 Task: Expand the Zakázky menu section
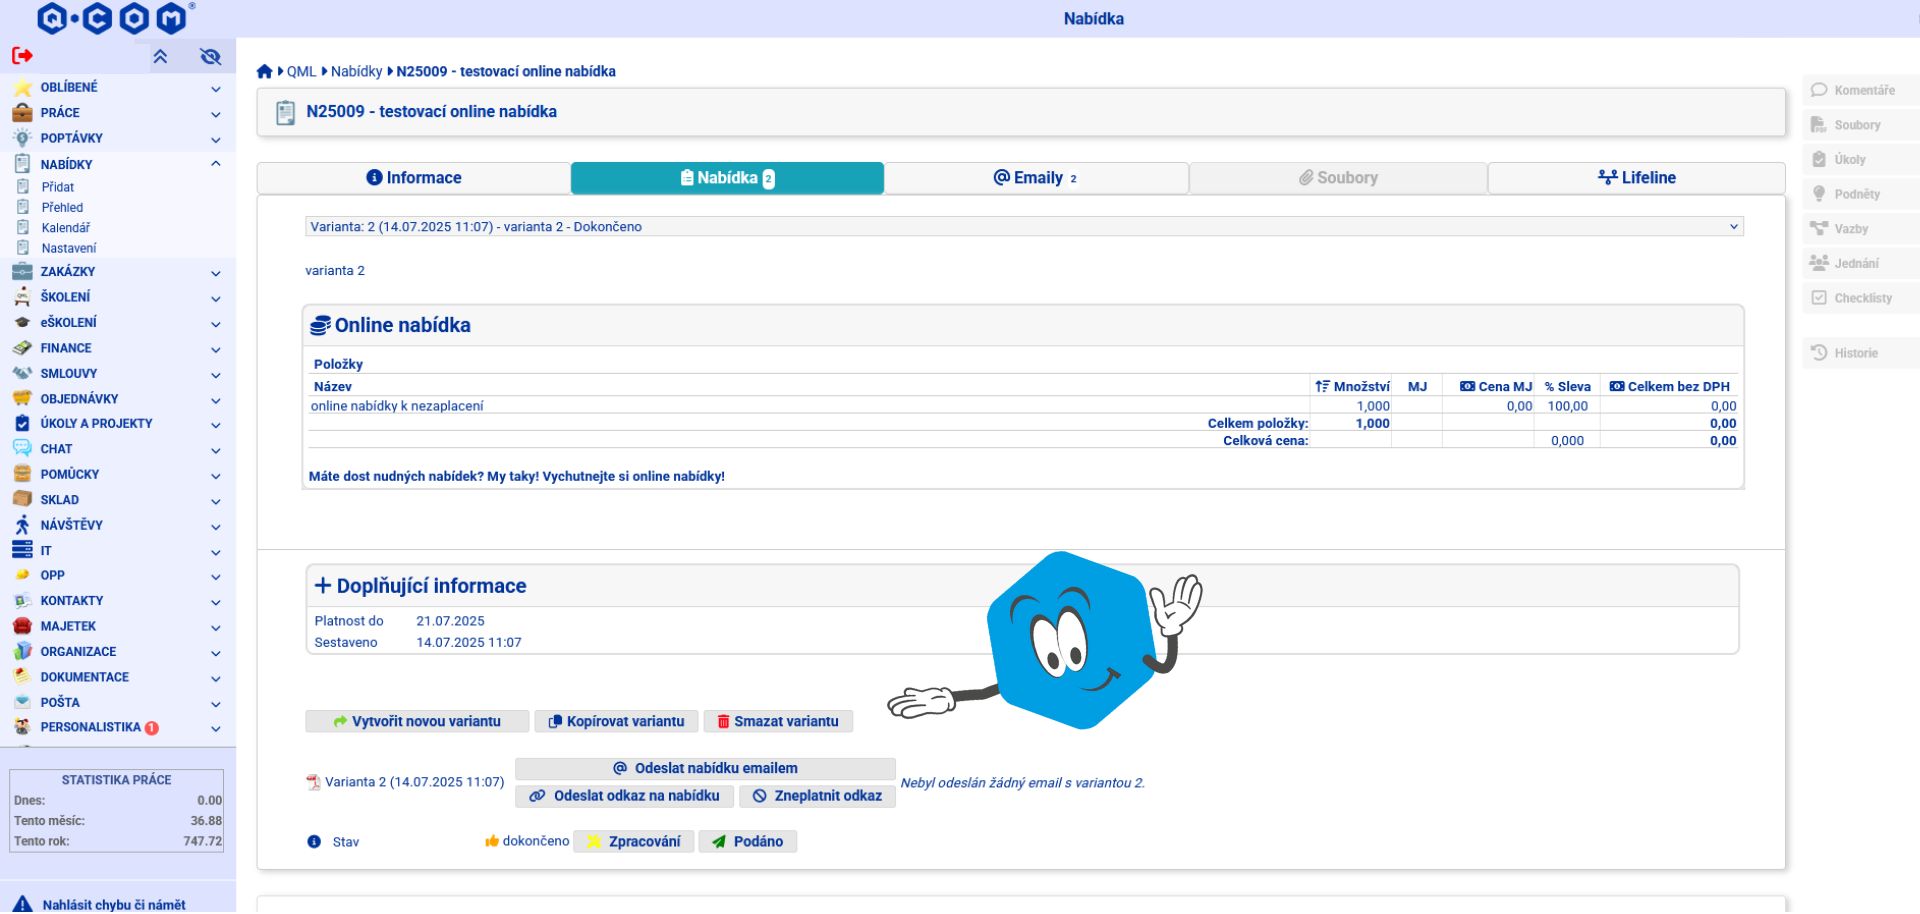(x=216, y=273)
